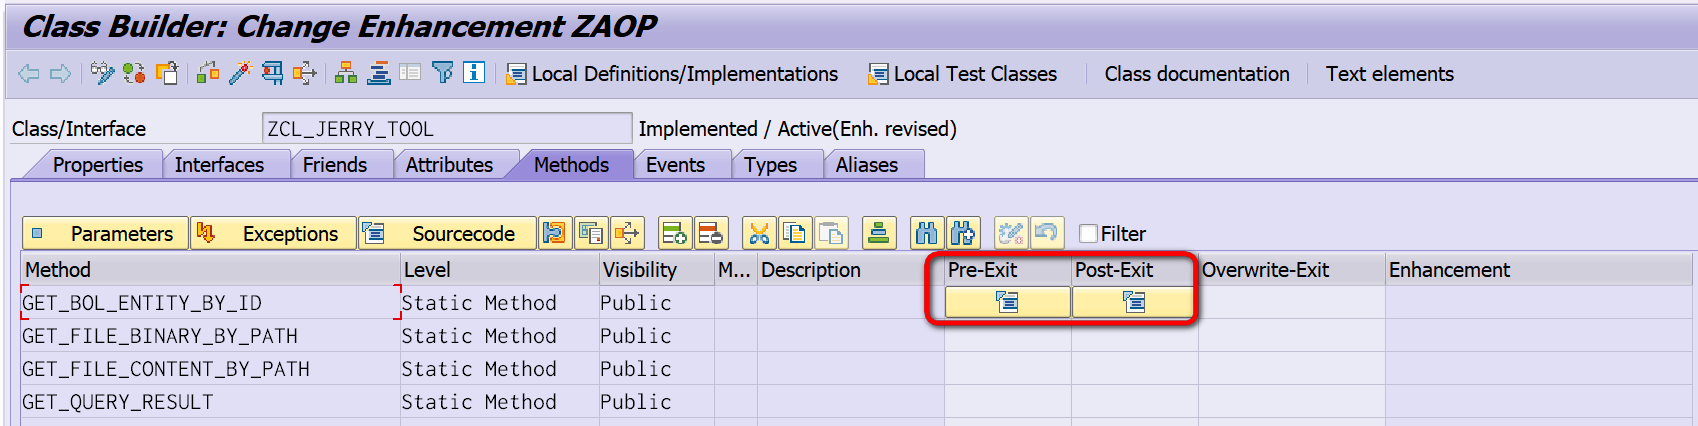Click the Activate magic wand icon
This screenshot has height=426, width=1698.
240,73
